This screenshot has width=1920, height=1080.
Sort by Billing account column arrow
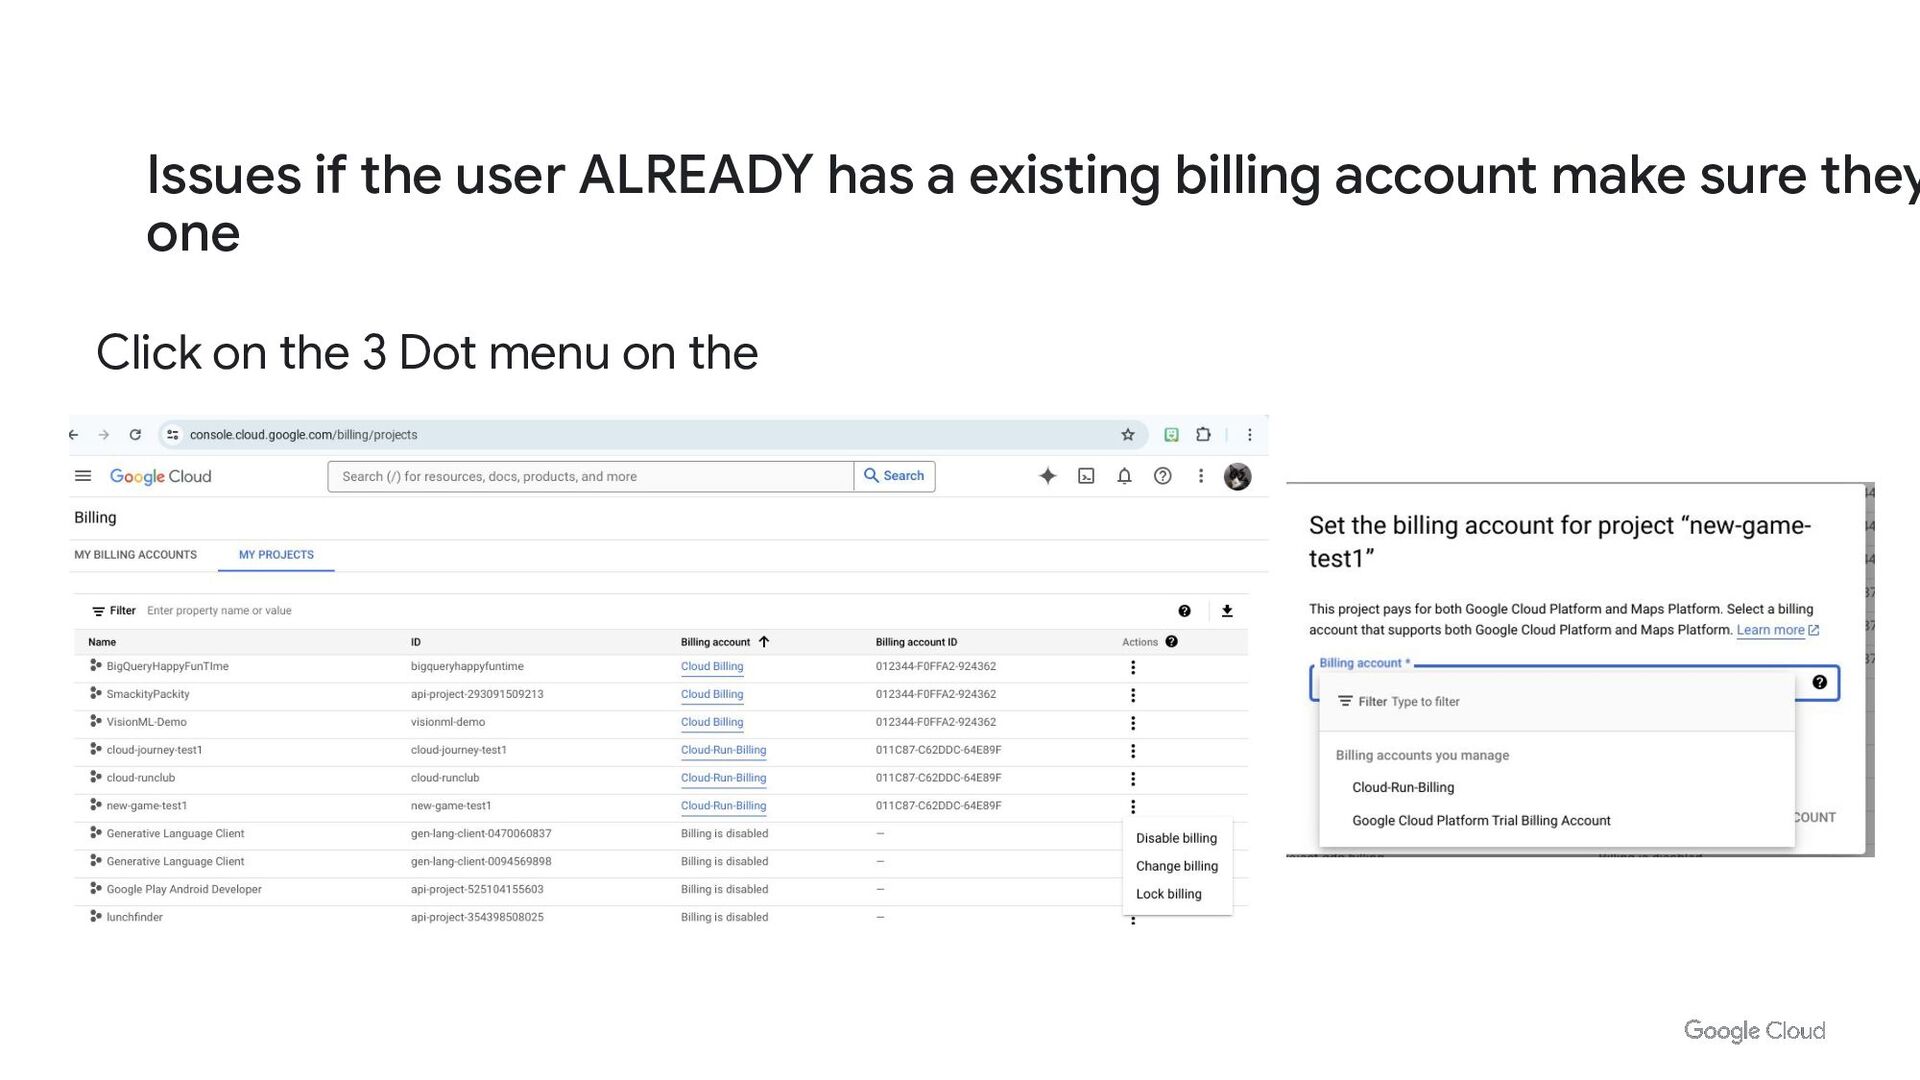coord(764,642)
